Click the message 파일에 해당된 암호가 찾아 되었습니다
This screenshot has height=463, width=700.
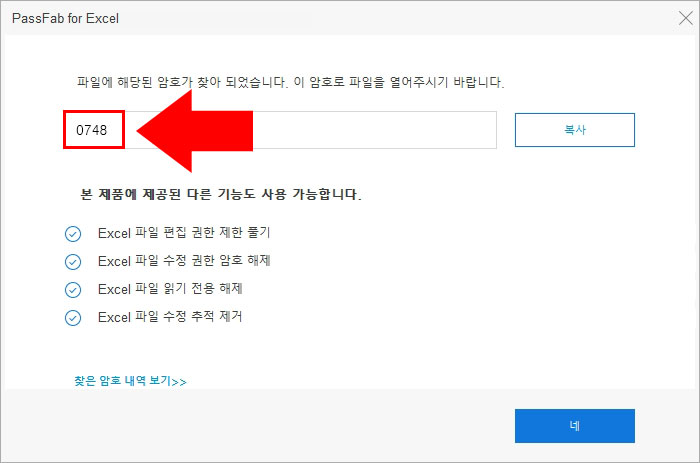pos(182,82)
